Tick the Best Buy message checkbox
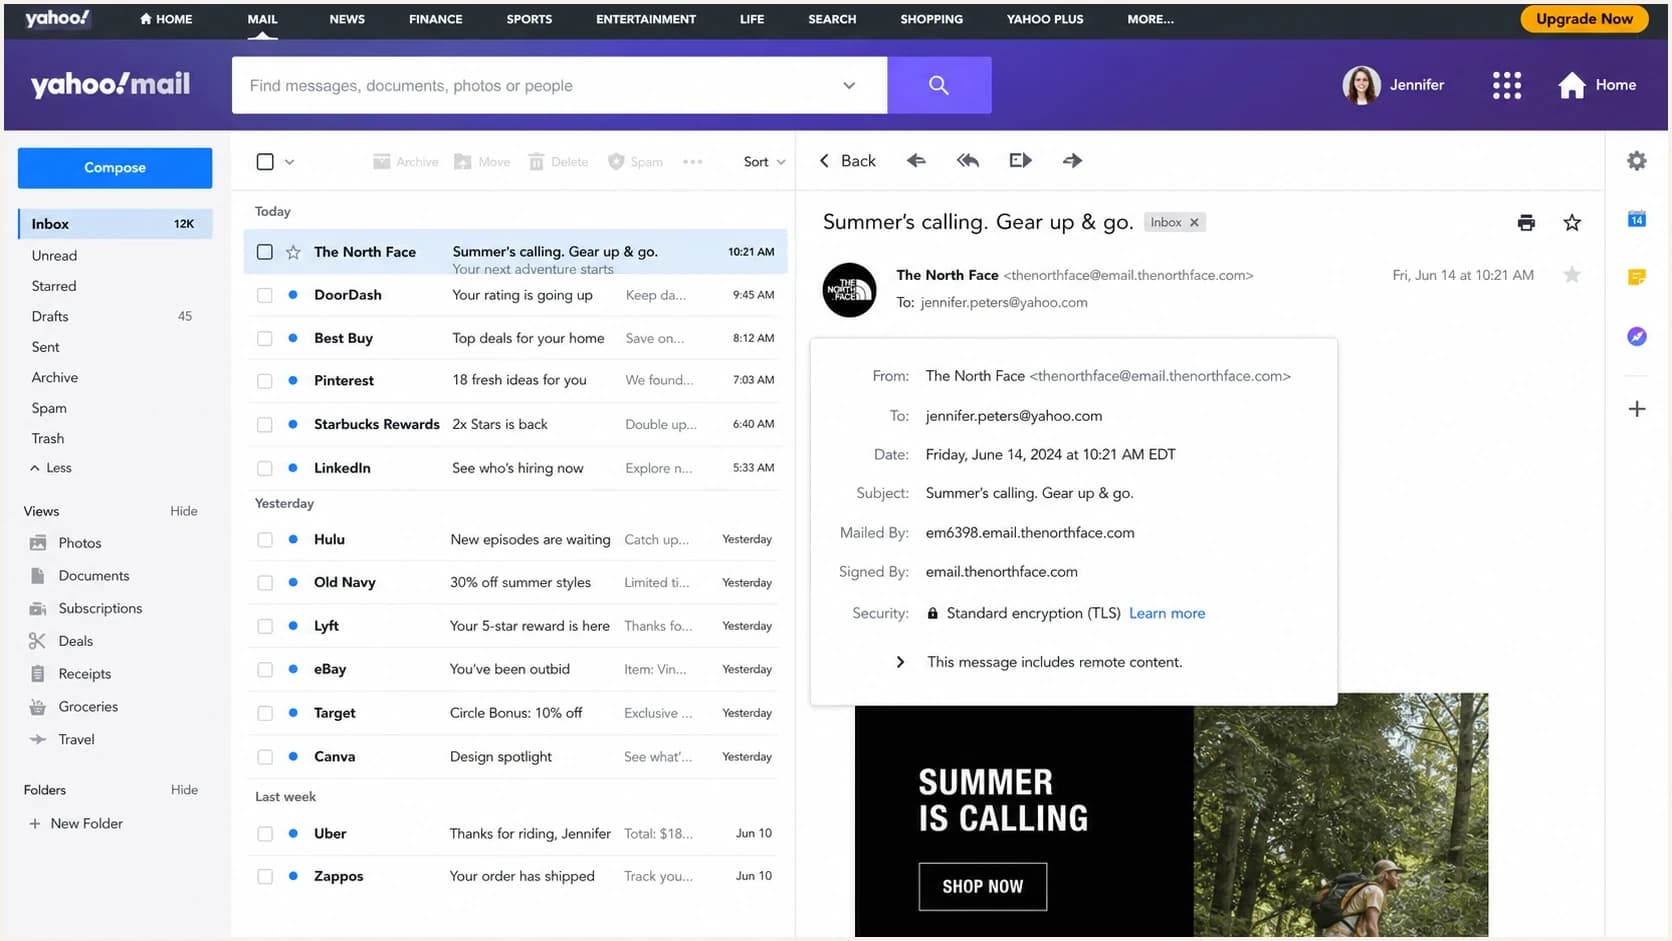The image size is (1672, 941). coord(265,338)
